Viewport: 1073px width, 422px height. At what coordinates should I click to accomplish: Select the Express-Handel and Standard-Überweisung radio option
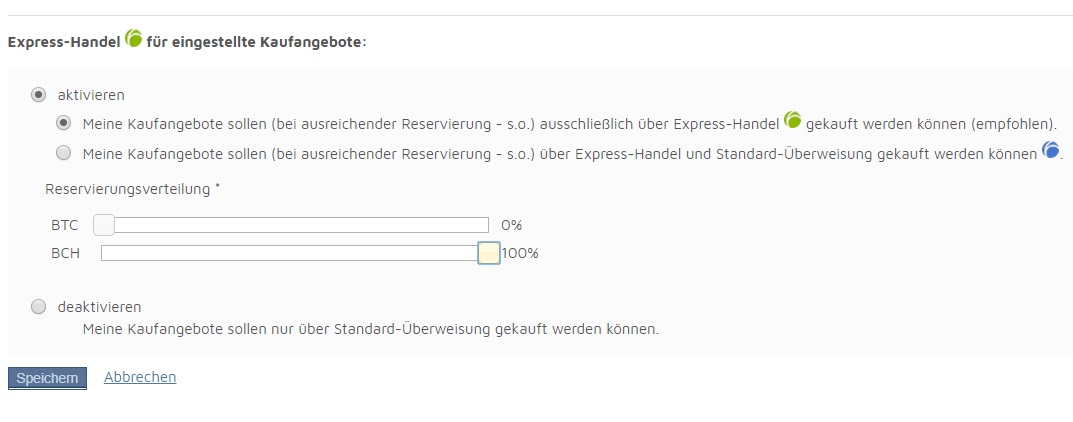pos(64,153)
